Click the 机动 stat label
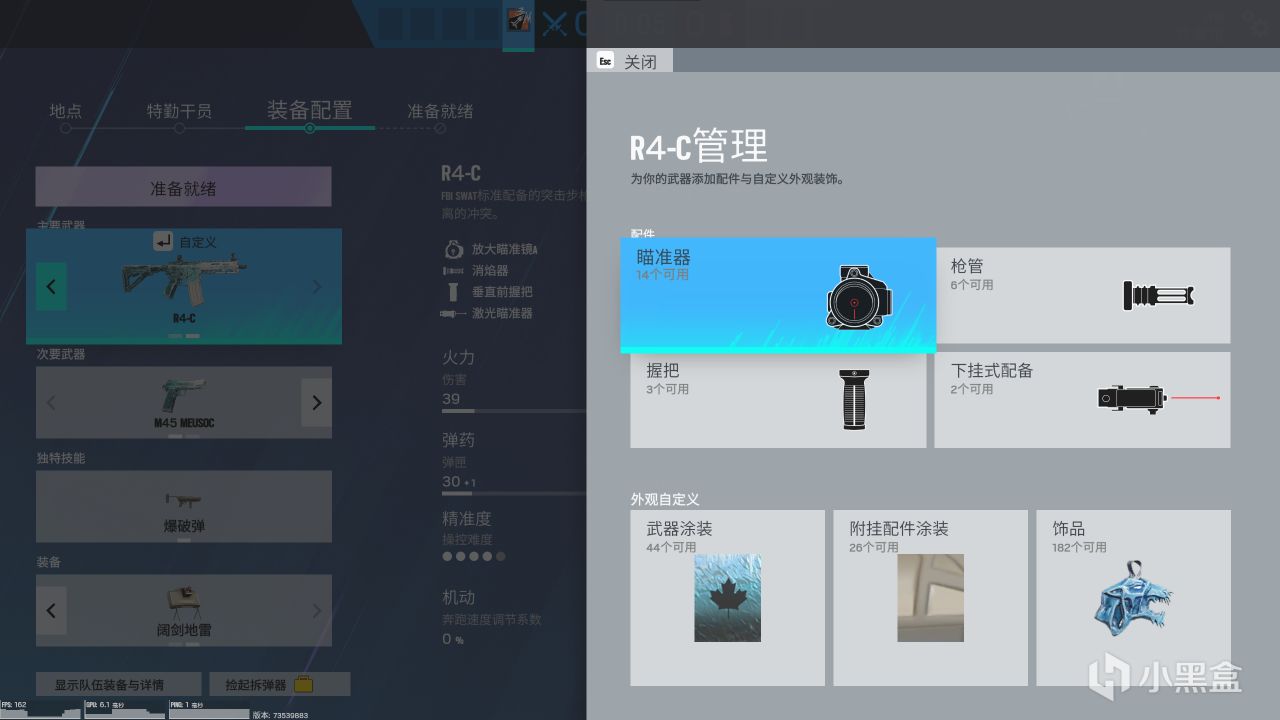 click(459, 597)
